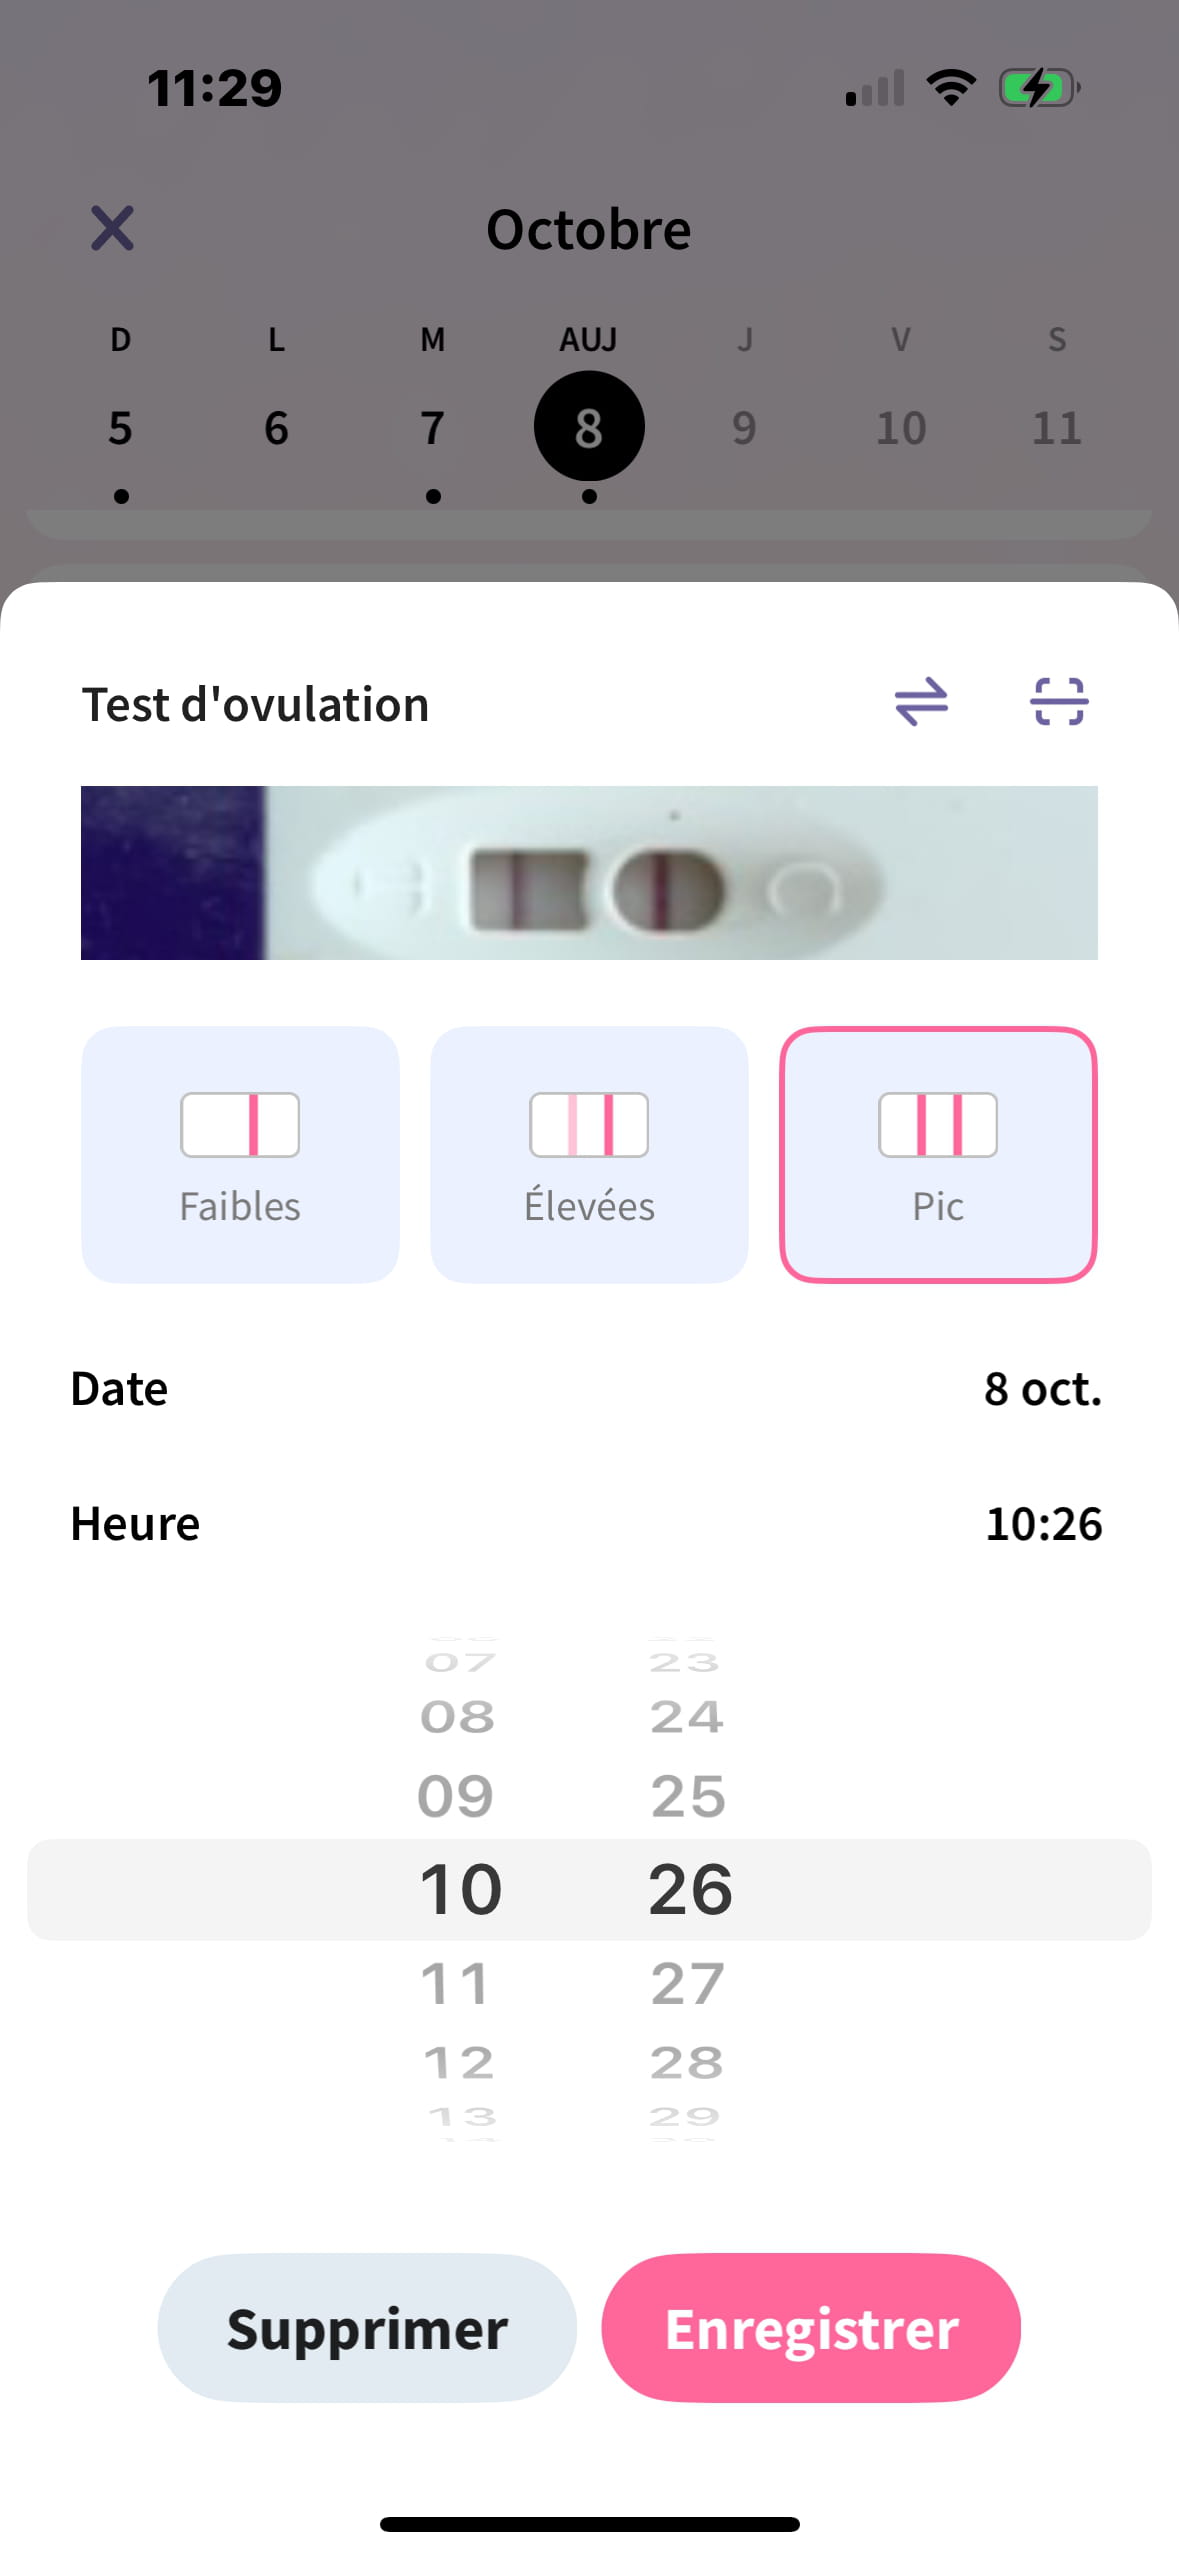The height and width of the screenshot is (2556, 1179).
Task: Select Tuesday 7 in the week calendar
Action: (432, 428)
